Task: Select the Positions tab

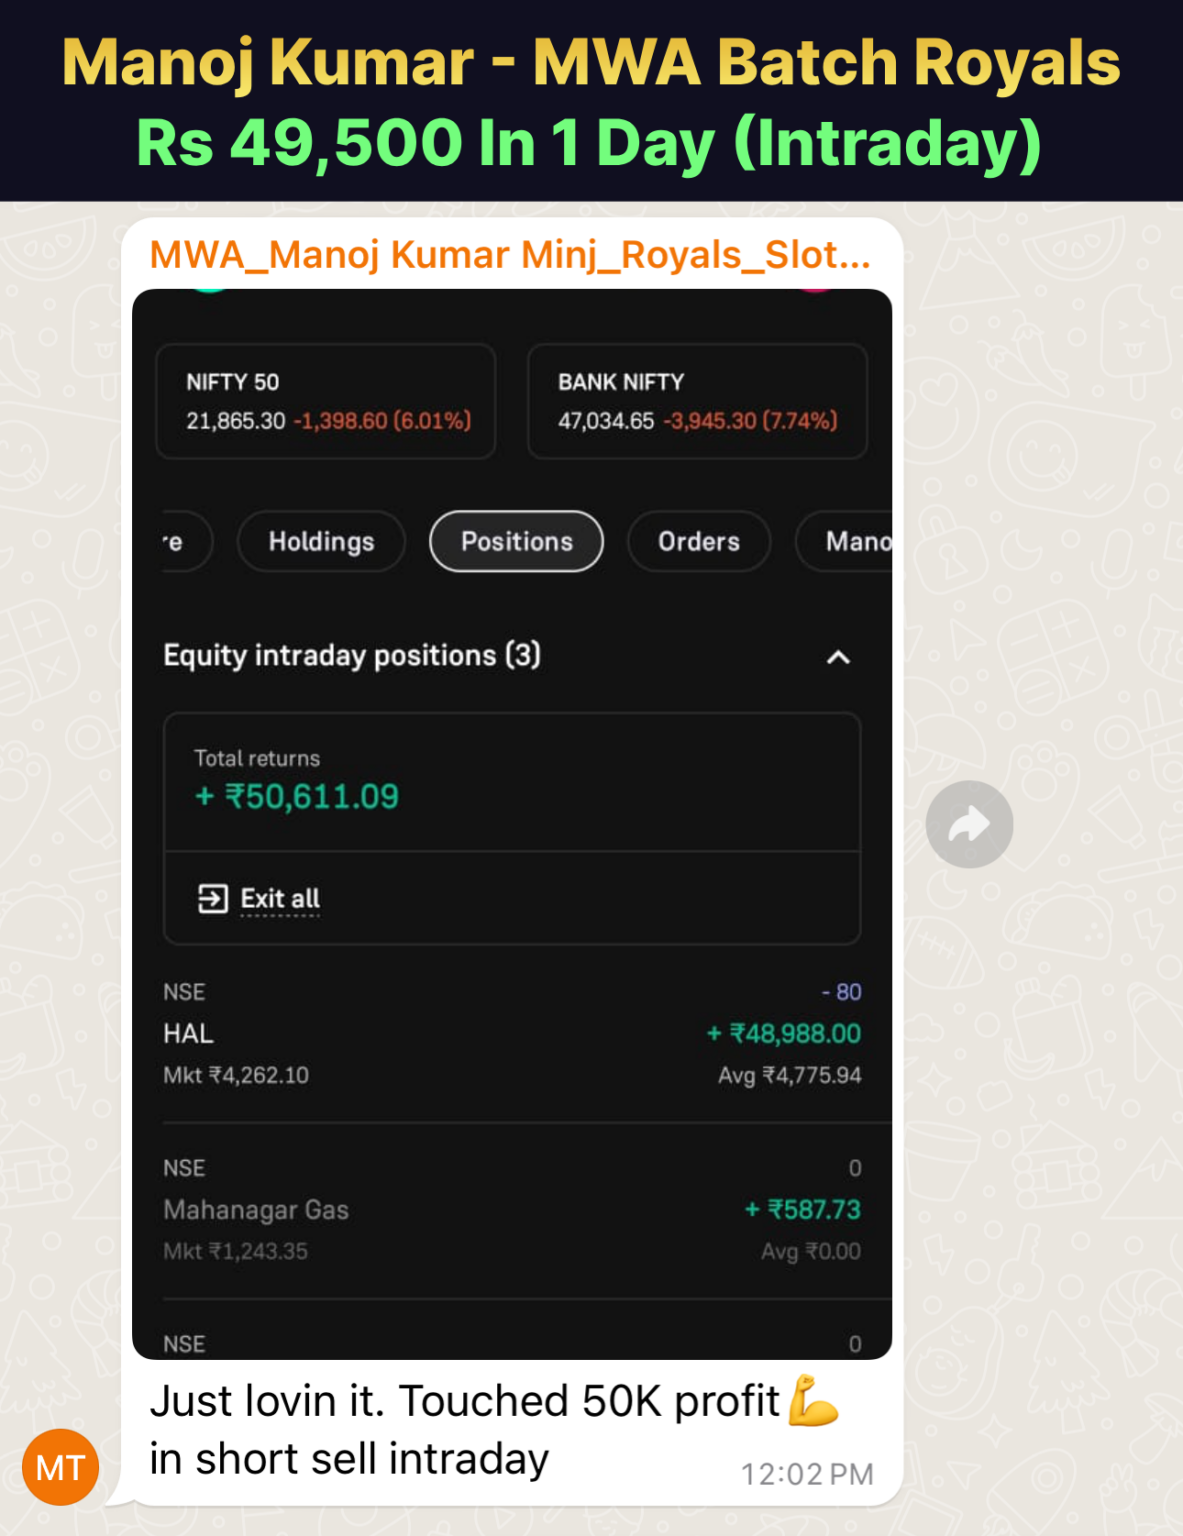Action: coord(516,541)
